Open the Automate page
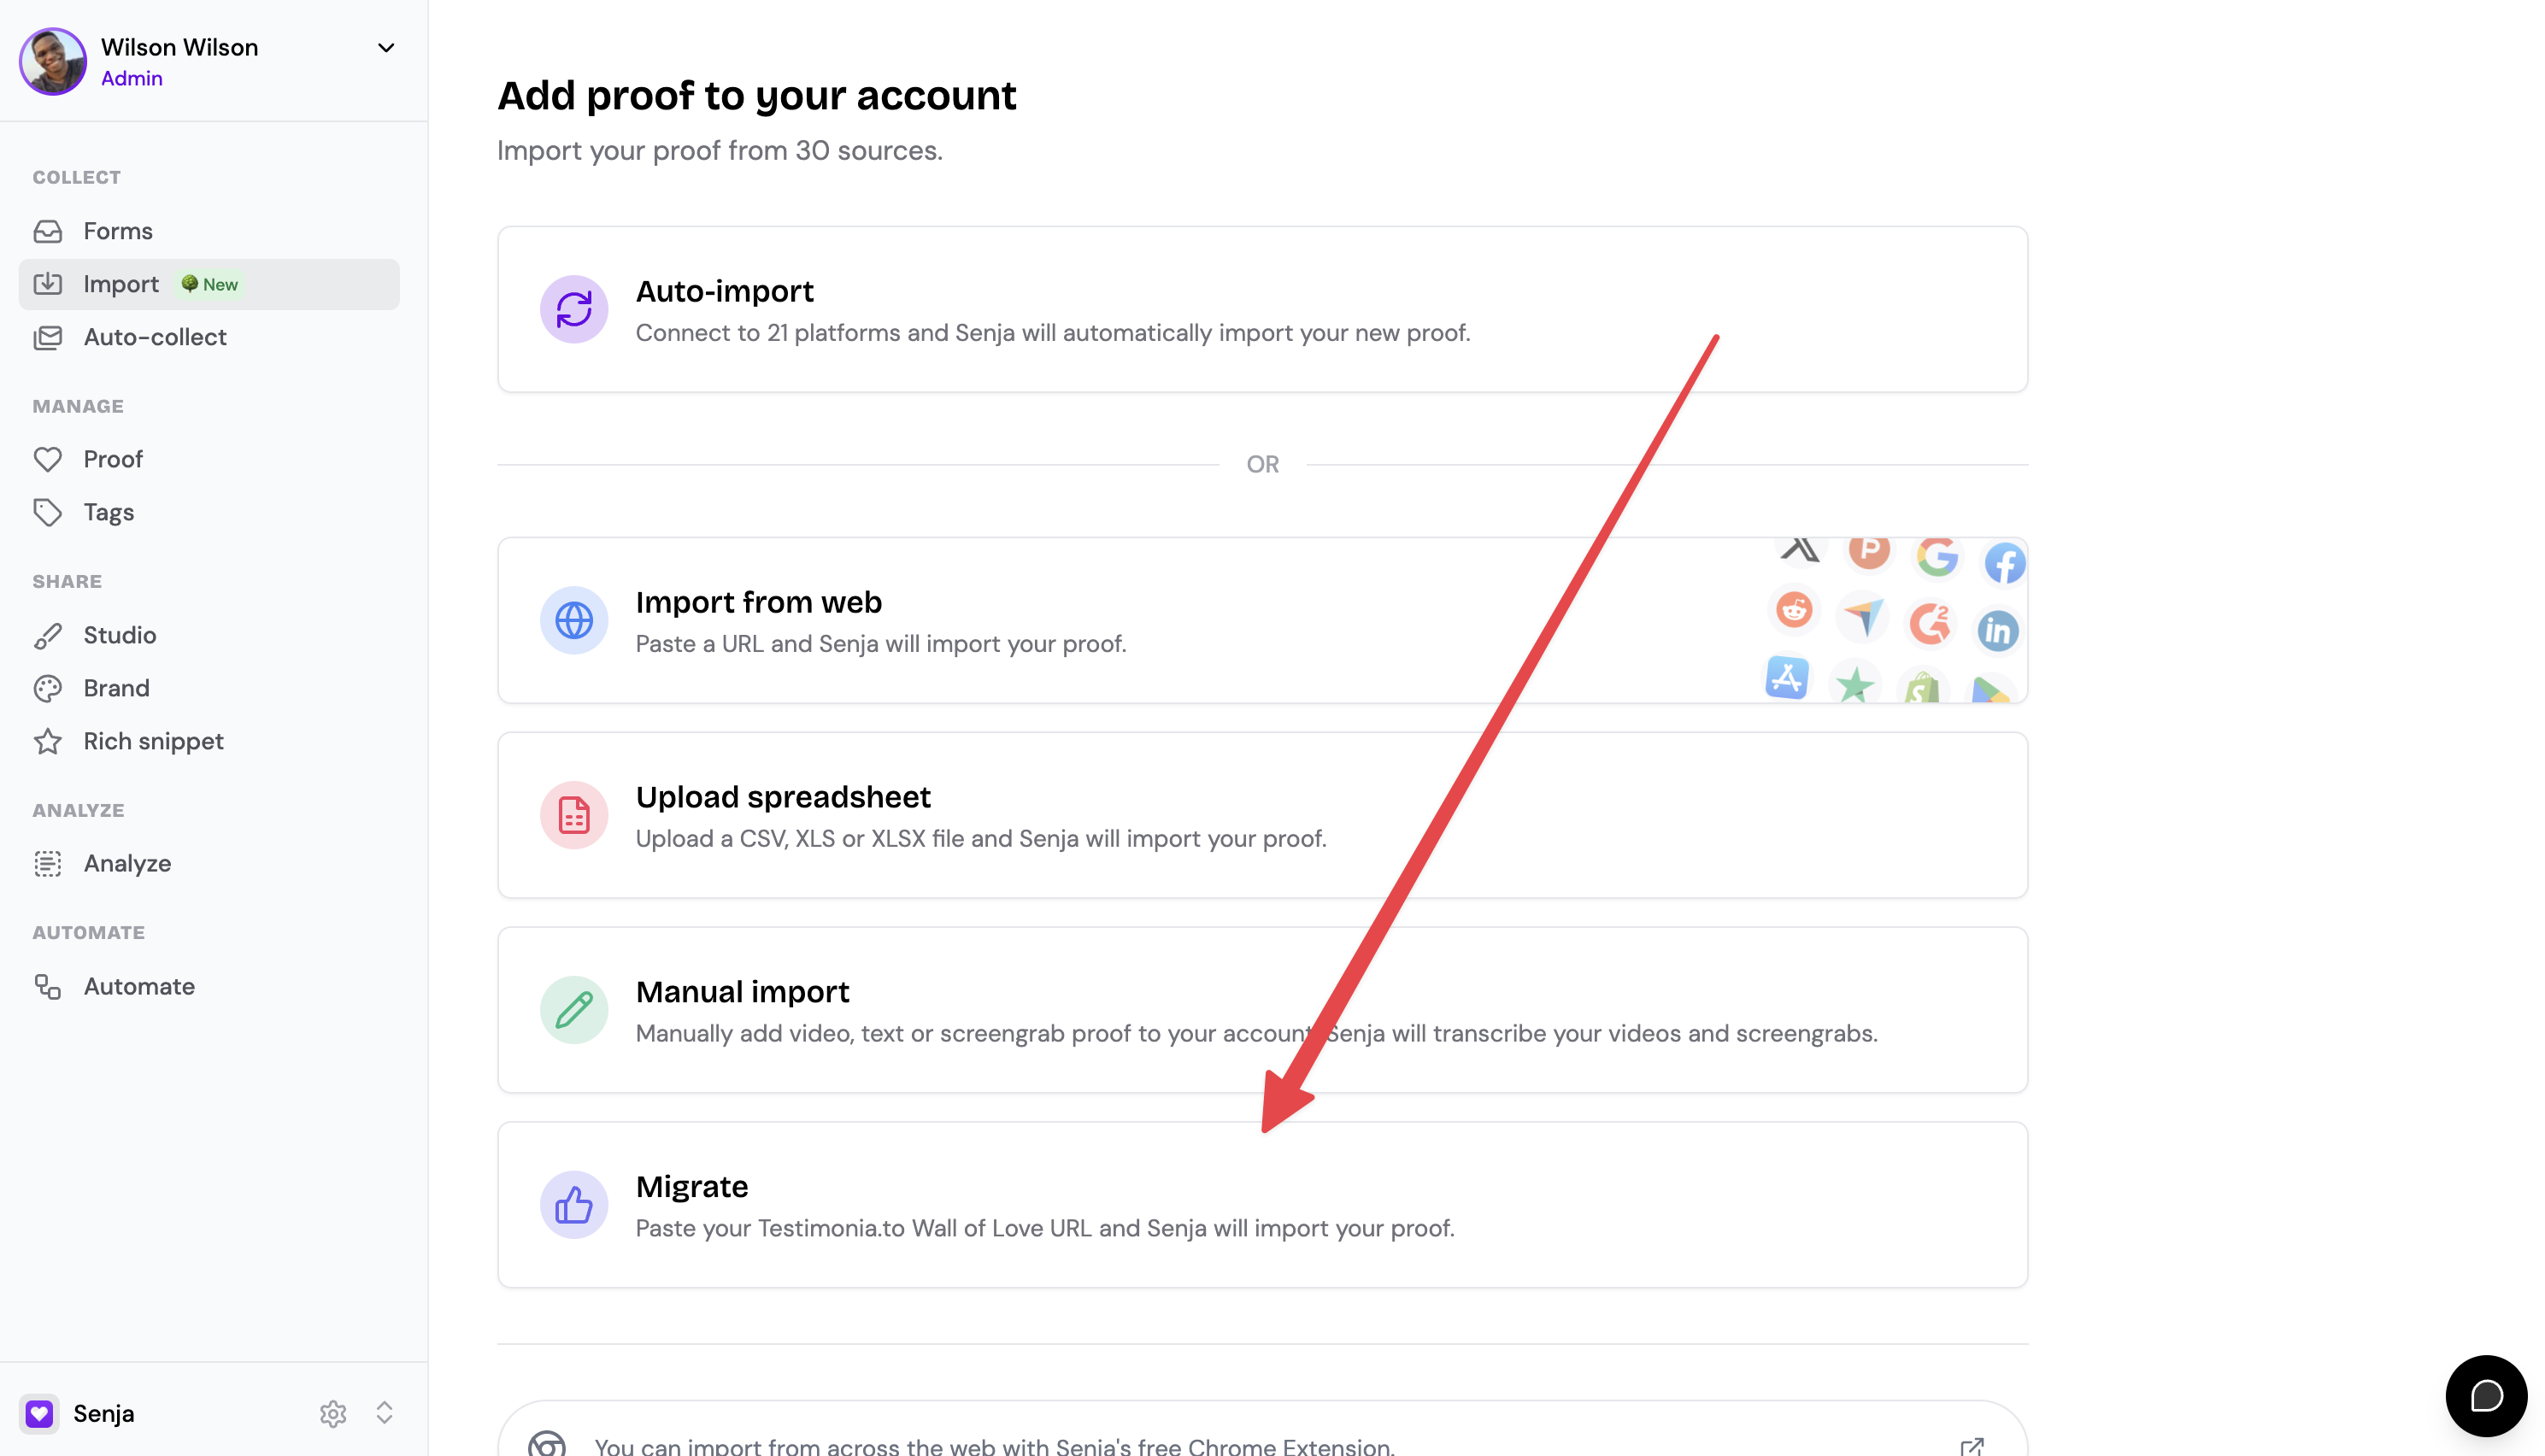The height and width of the screenshot is (1456, 2545). 209,986
